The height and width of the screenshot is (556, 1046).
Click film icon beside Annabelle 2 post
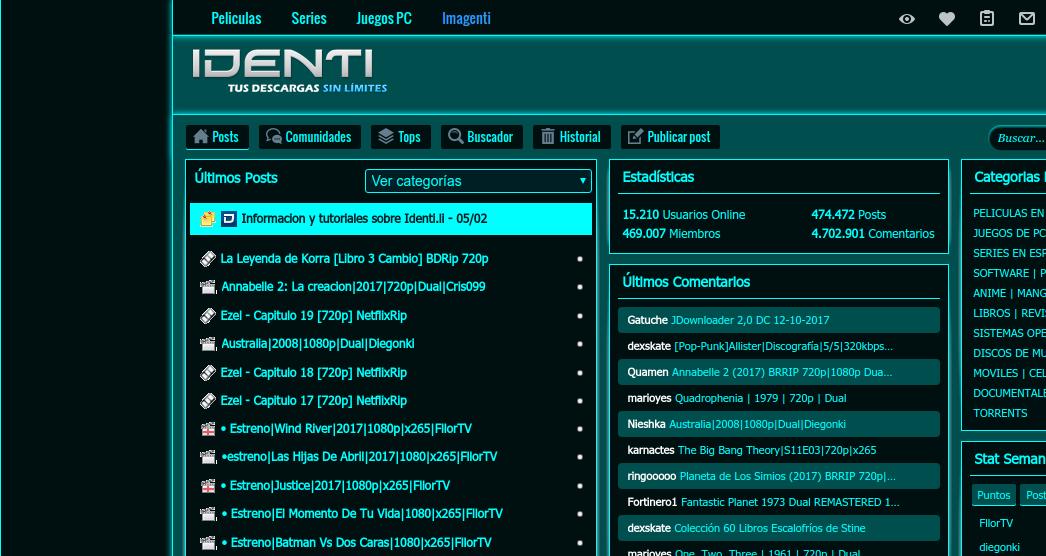click(208, 287)
